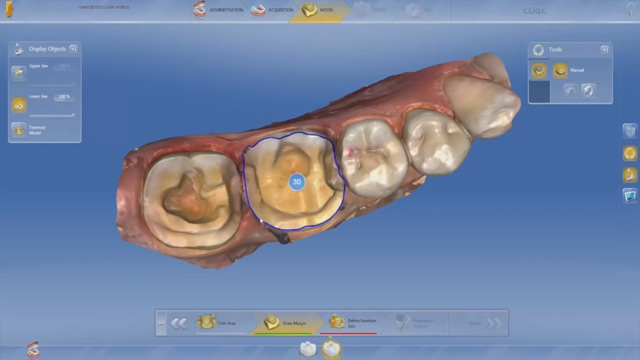The image size is (640, 360).
Task: Switch to the Administration phase tab
Action: 218,10
